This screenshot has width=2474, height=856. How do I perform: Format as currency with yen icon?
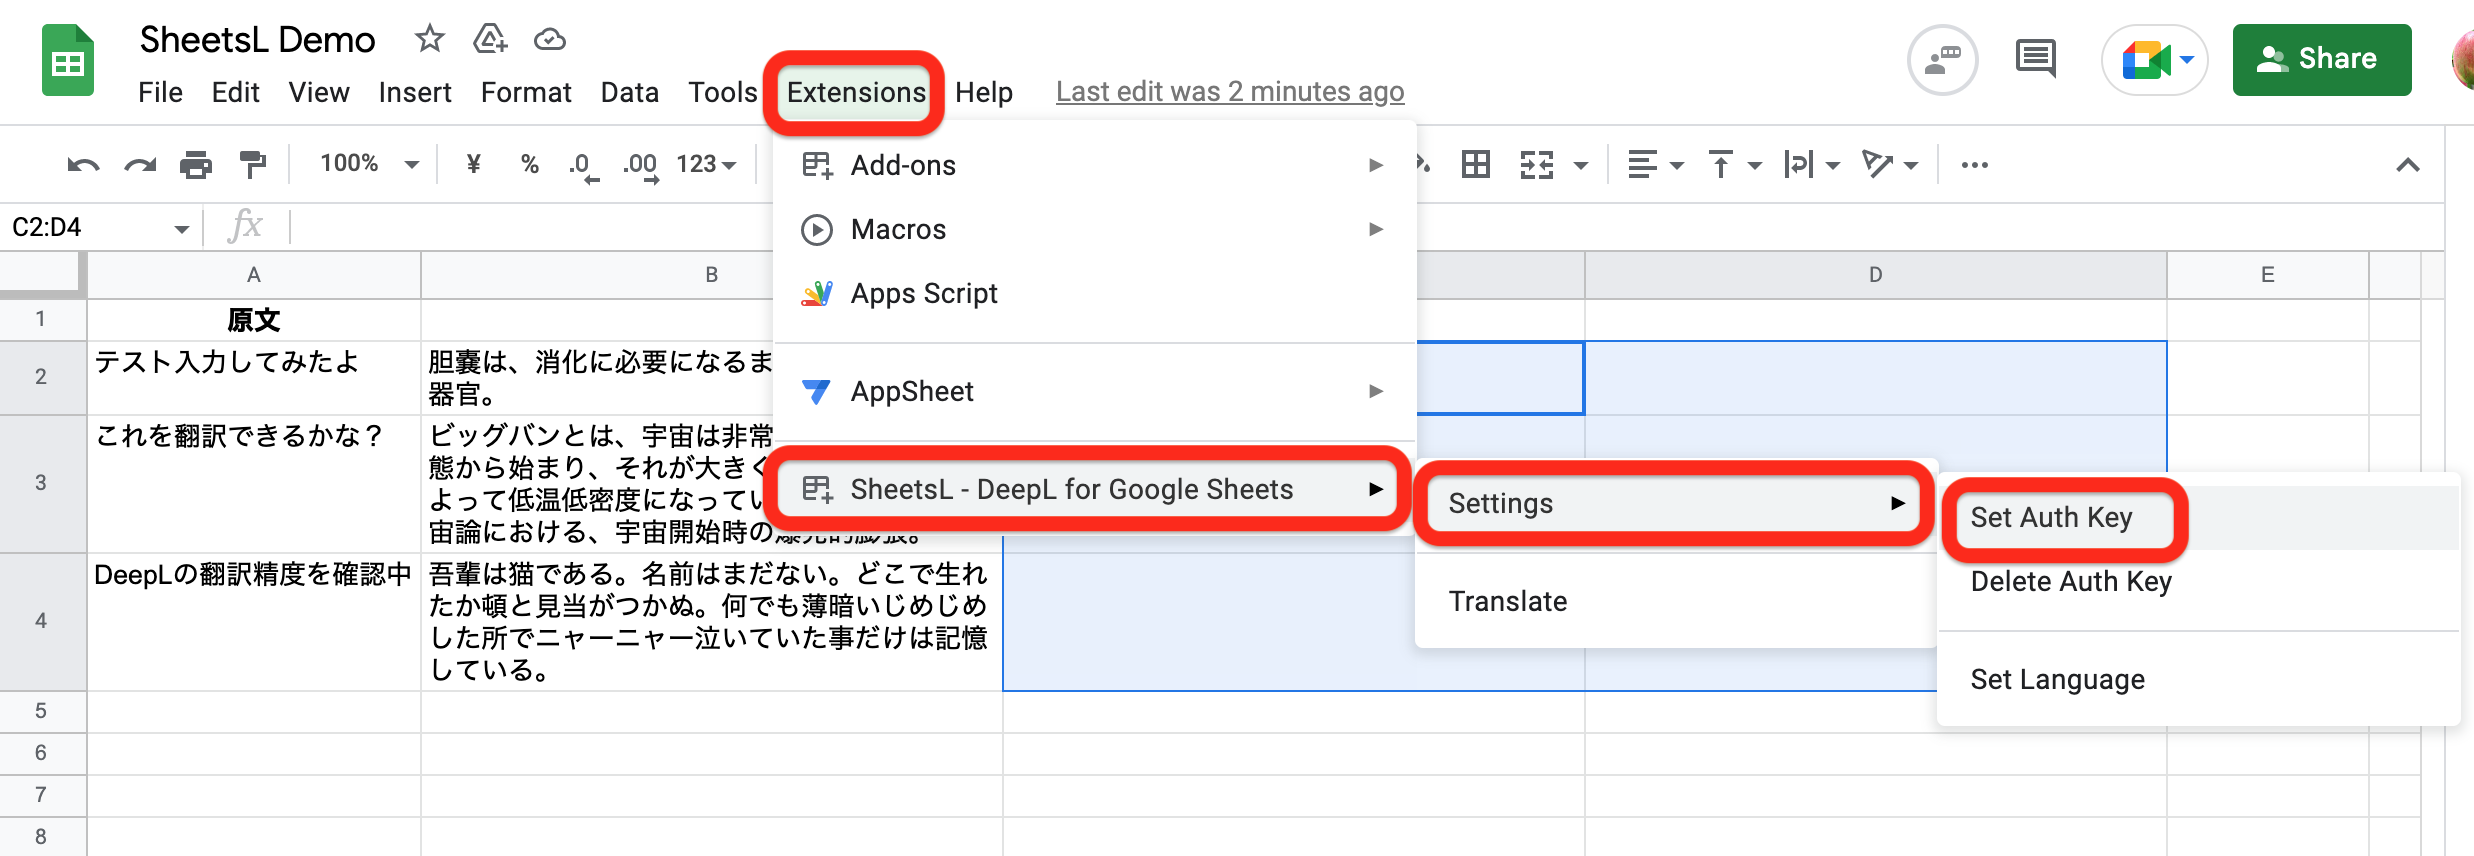pos(474,163)
